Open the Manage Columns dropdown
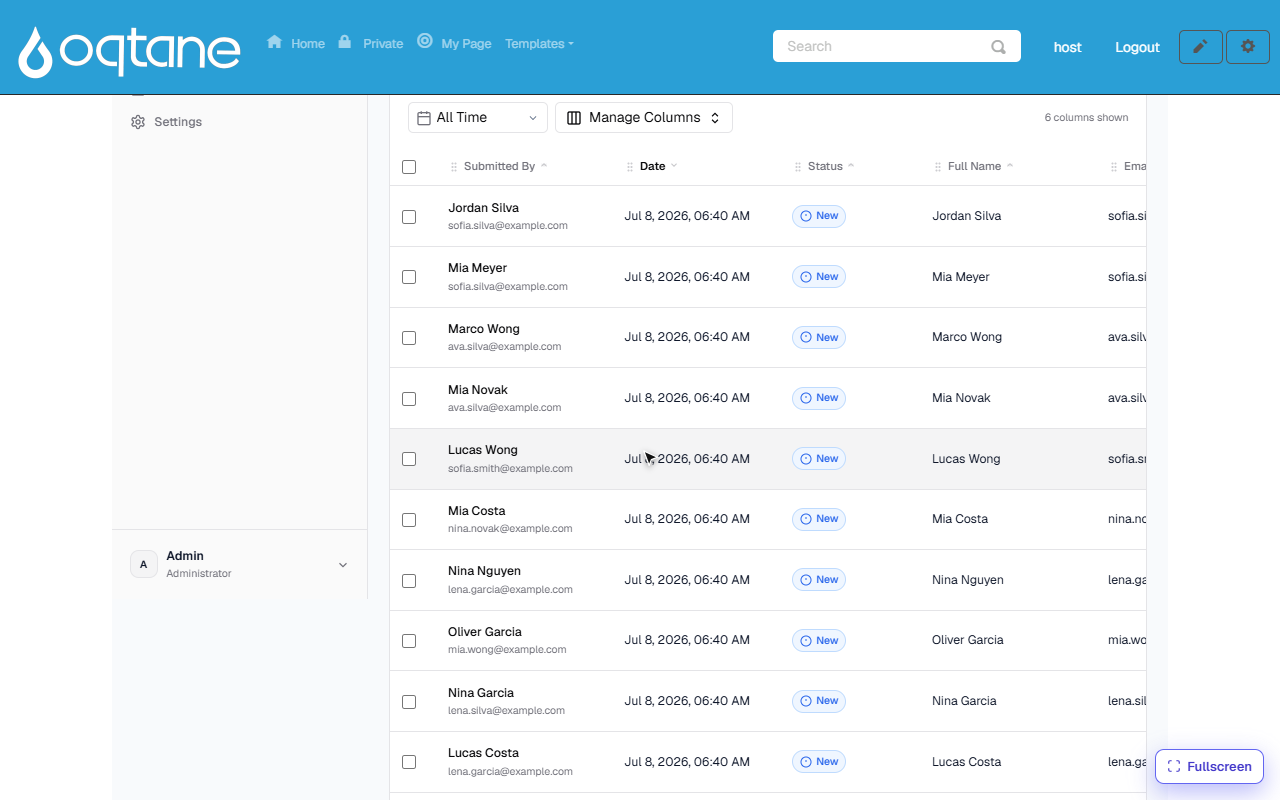The height and width of the screenshot is (800, 1280). pos(644,118)
